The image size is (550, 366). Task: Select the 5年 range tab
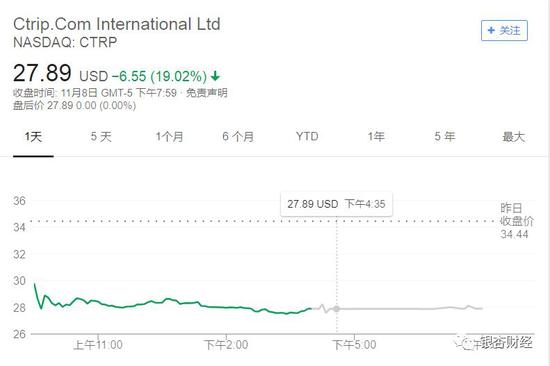click(445, 137)
